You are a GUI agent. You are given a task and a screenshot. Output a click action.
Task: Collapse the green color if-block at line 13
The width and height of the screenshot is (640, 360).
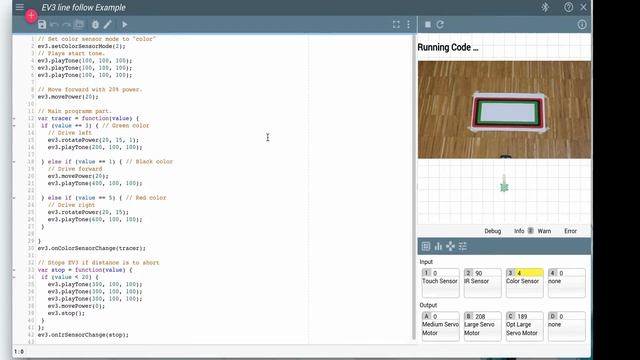(14, 126)
